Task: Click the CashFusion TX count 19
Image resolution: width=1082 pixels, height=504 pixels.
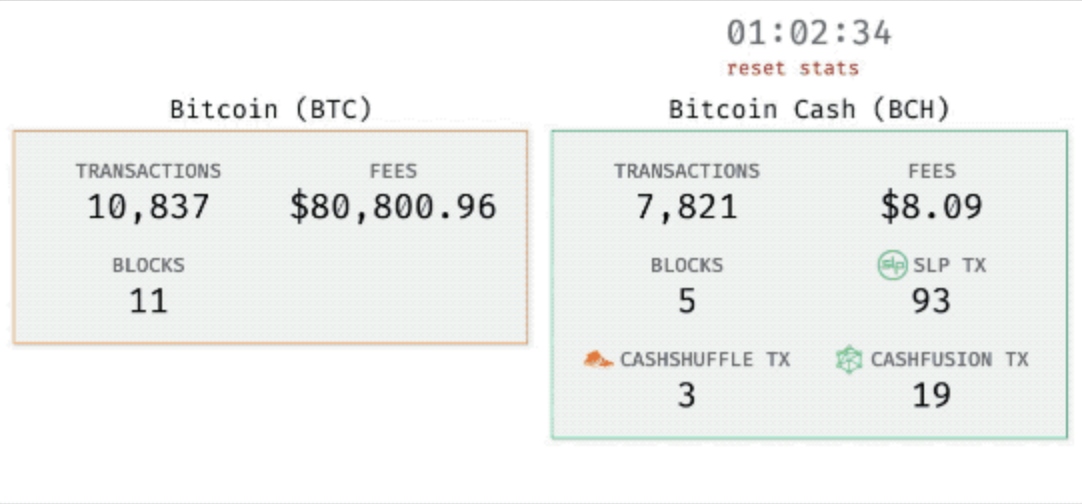Action: [x=932, y=396]
